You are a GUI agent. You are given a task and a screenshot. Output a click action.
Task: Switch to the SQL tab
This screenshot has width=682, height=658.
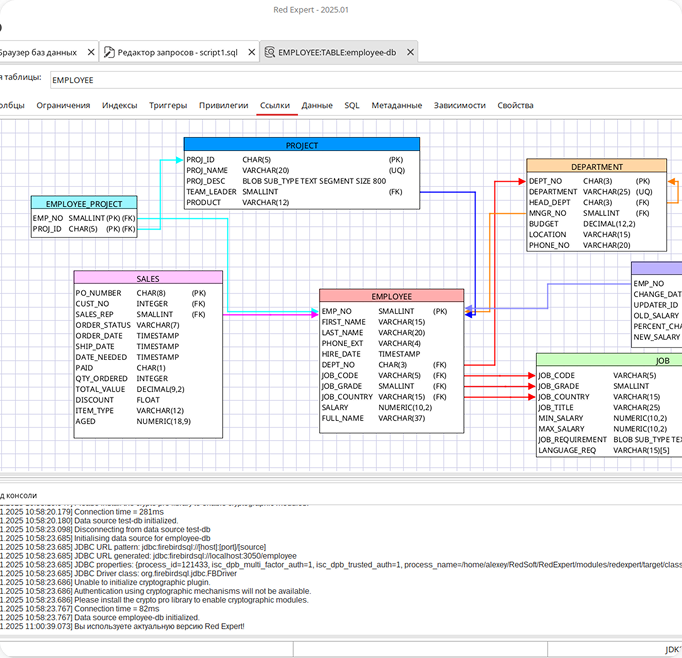pyautogui.click(x=352, y=105)
